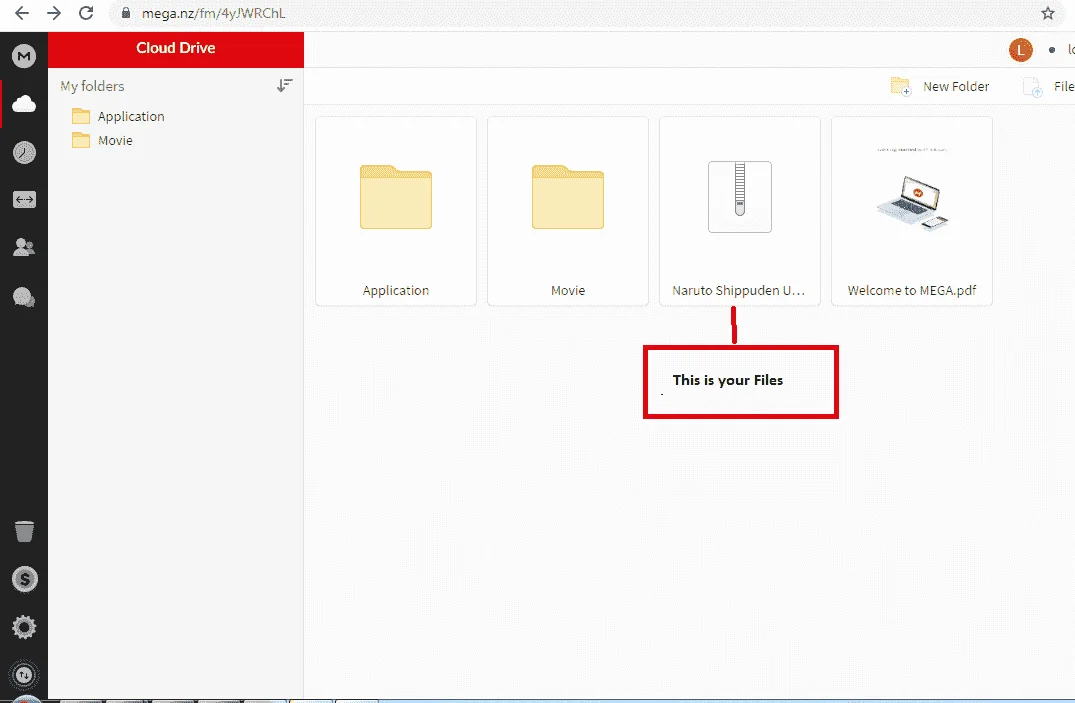The image size is (1075, 703).
Task: Select the Naruto Shippuden zip file
Action: click(x=740, y=211)
